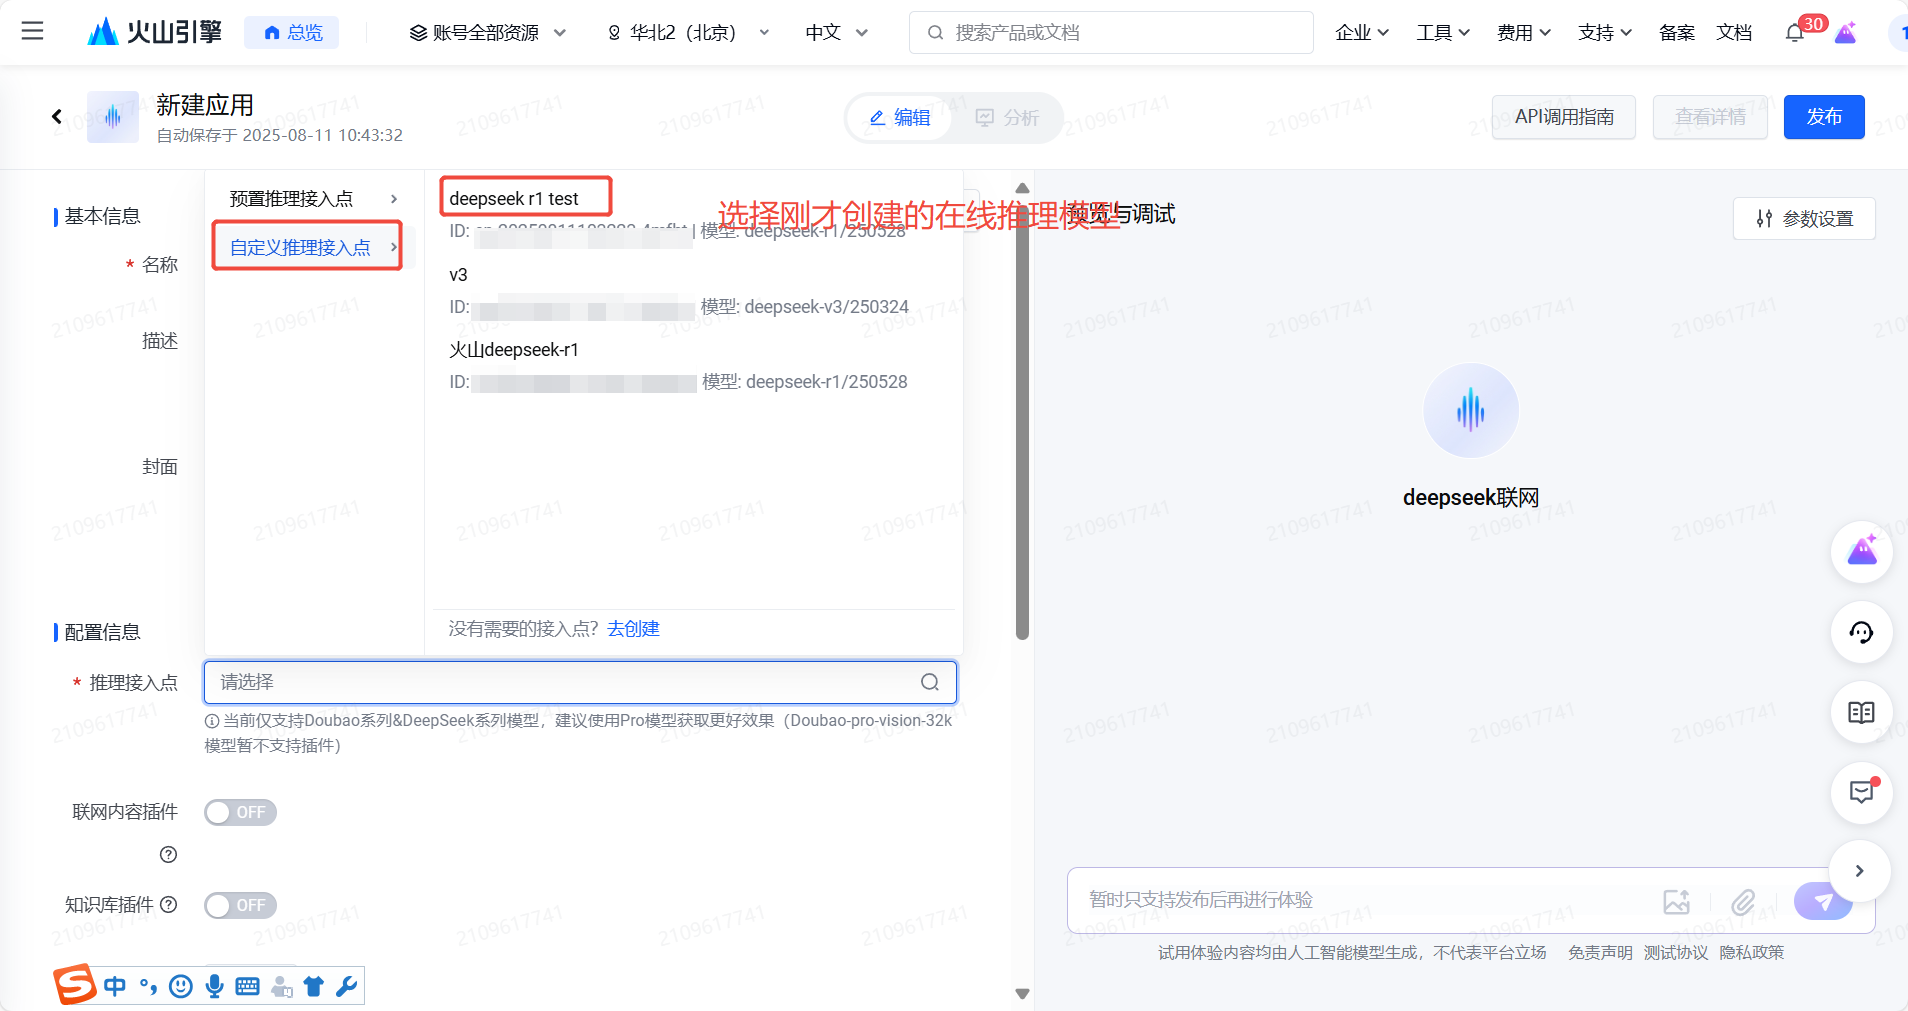This screenshot has width=1908, height=1011.
Task: Open the documentation book button
Action: [1861, 712]
